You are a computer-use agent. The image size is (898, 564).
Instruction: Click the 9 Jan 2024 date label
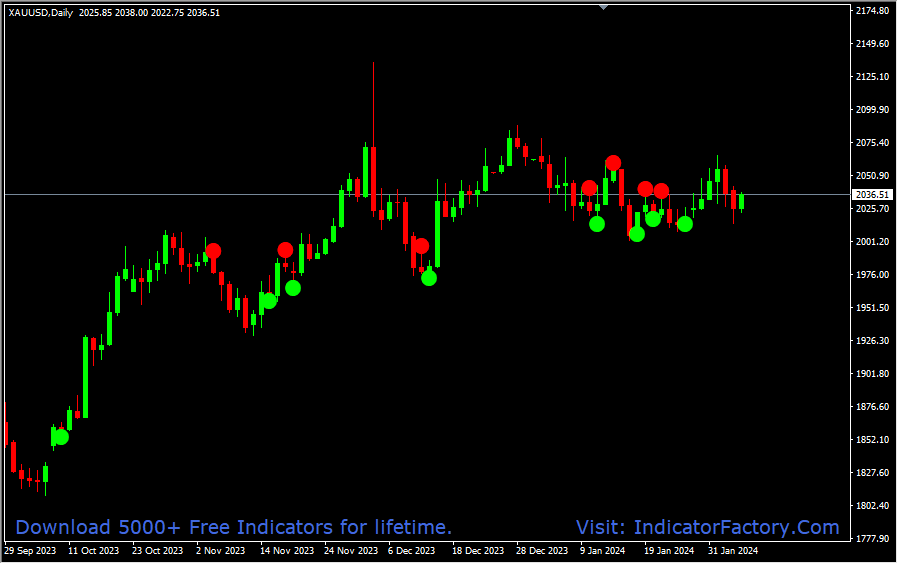tap(602, 551)
